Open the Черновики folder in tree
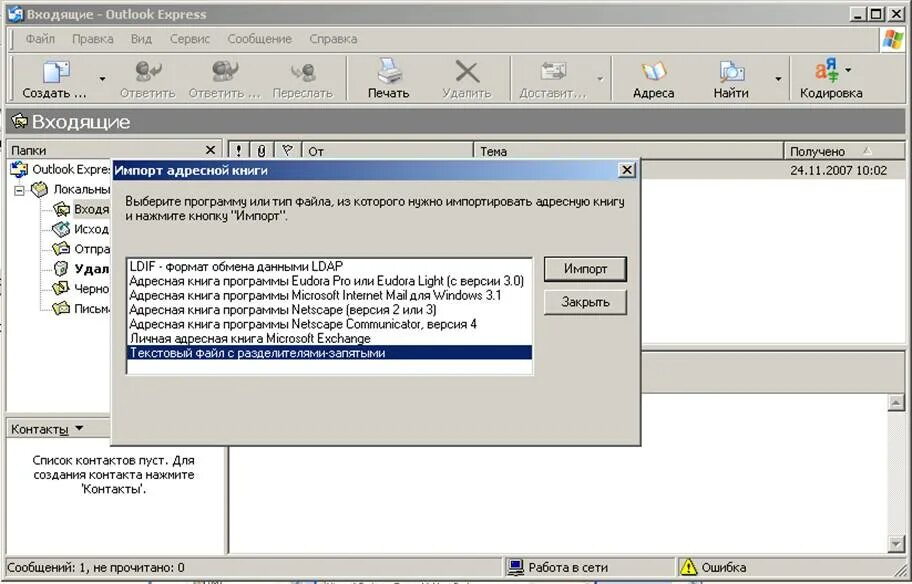Viewport: 912px width, 584px height. click(81, 289)
